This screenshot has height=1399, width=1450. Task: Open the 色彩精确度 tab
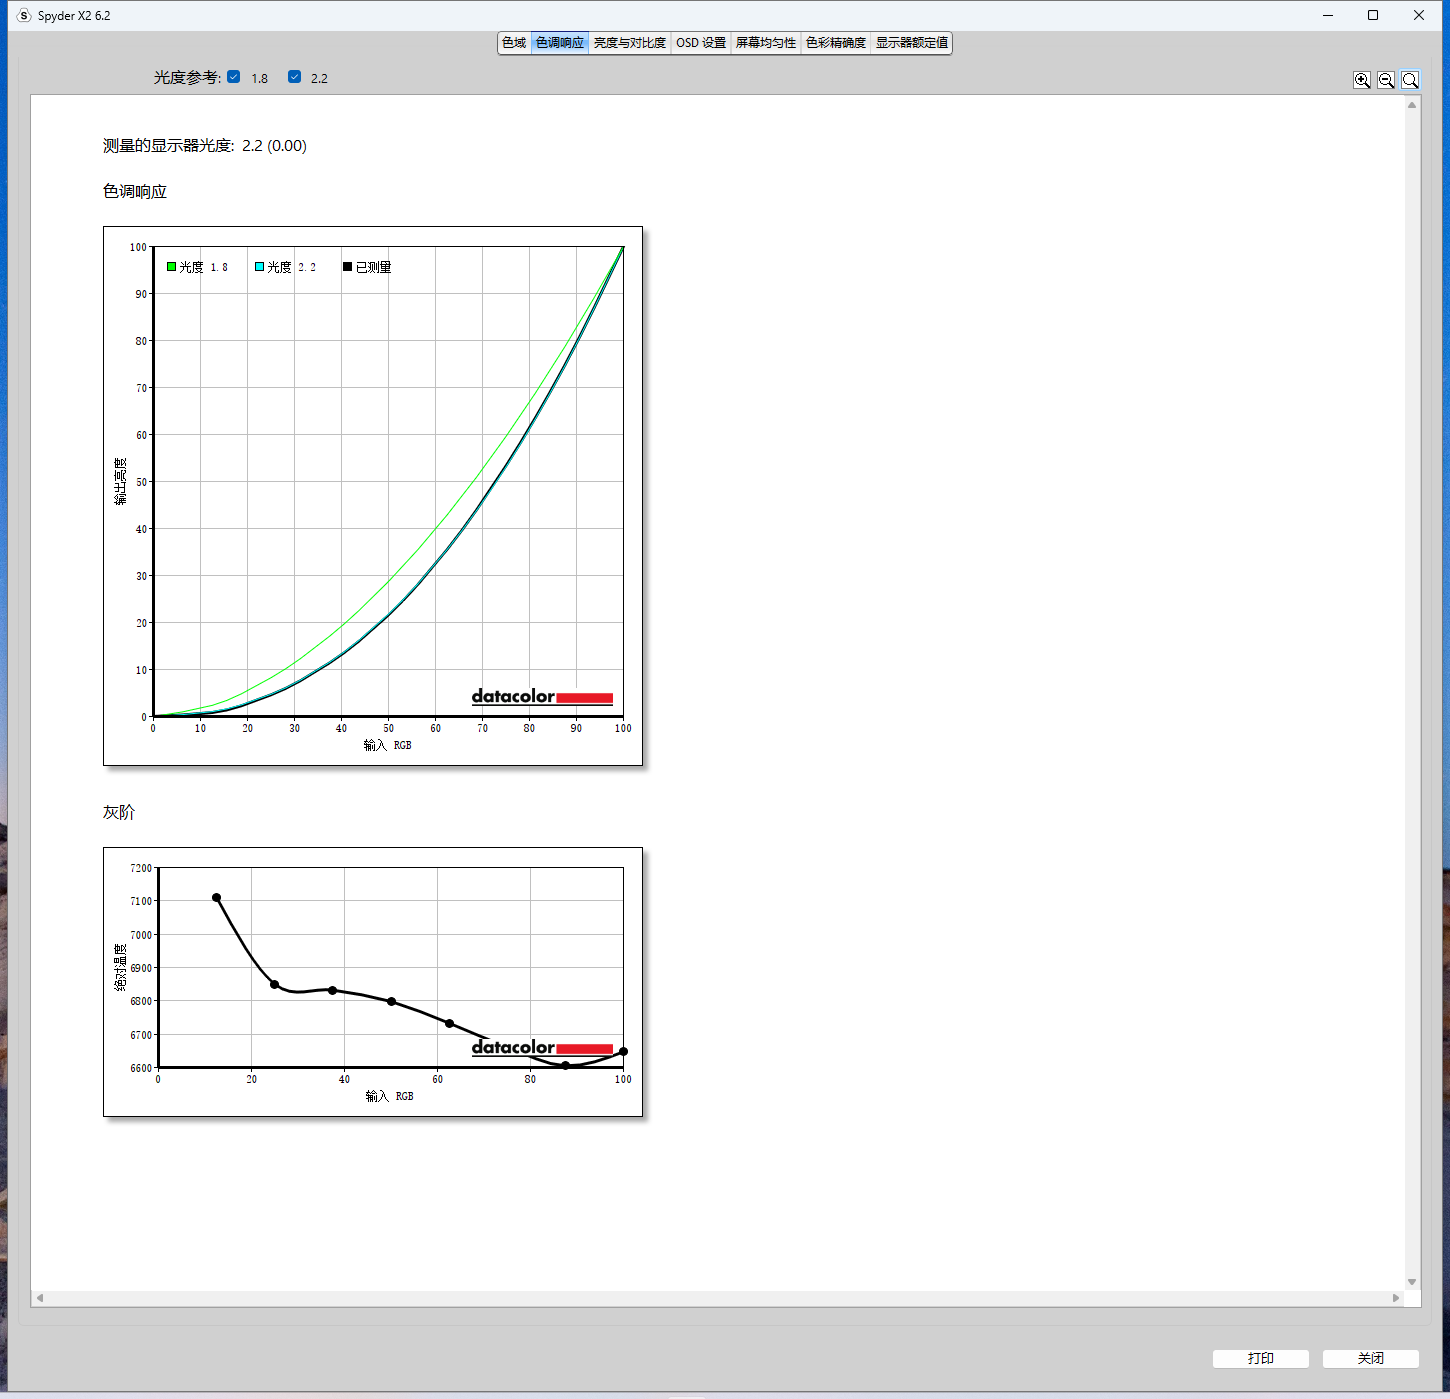point(836,43)
